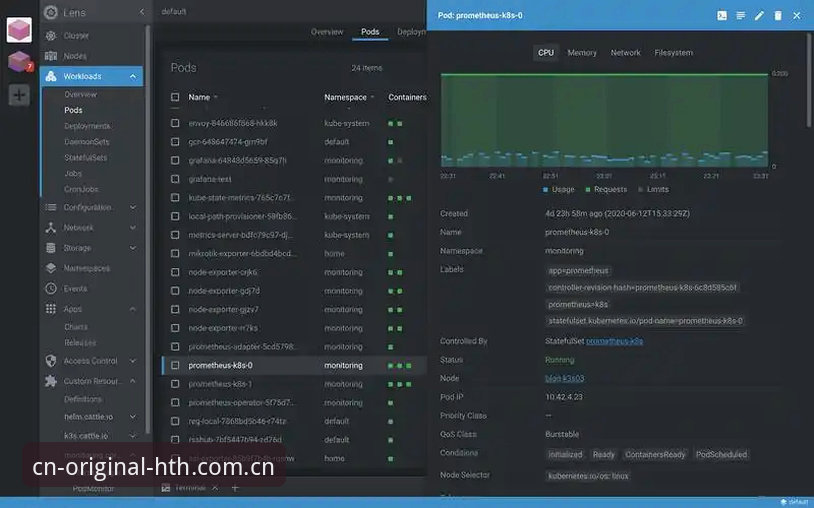Select the Pods tab at top
Viewport: 814px width, 508px height.
pos(370,32)
